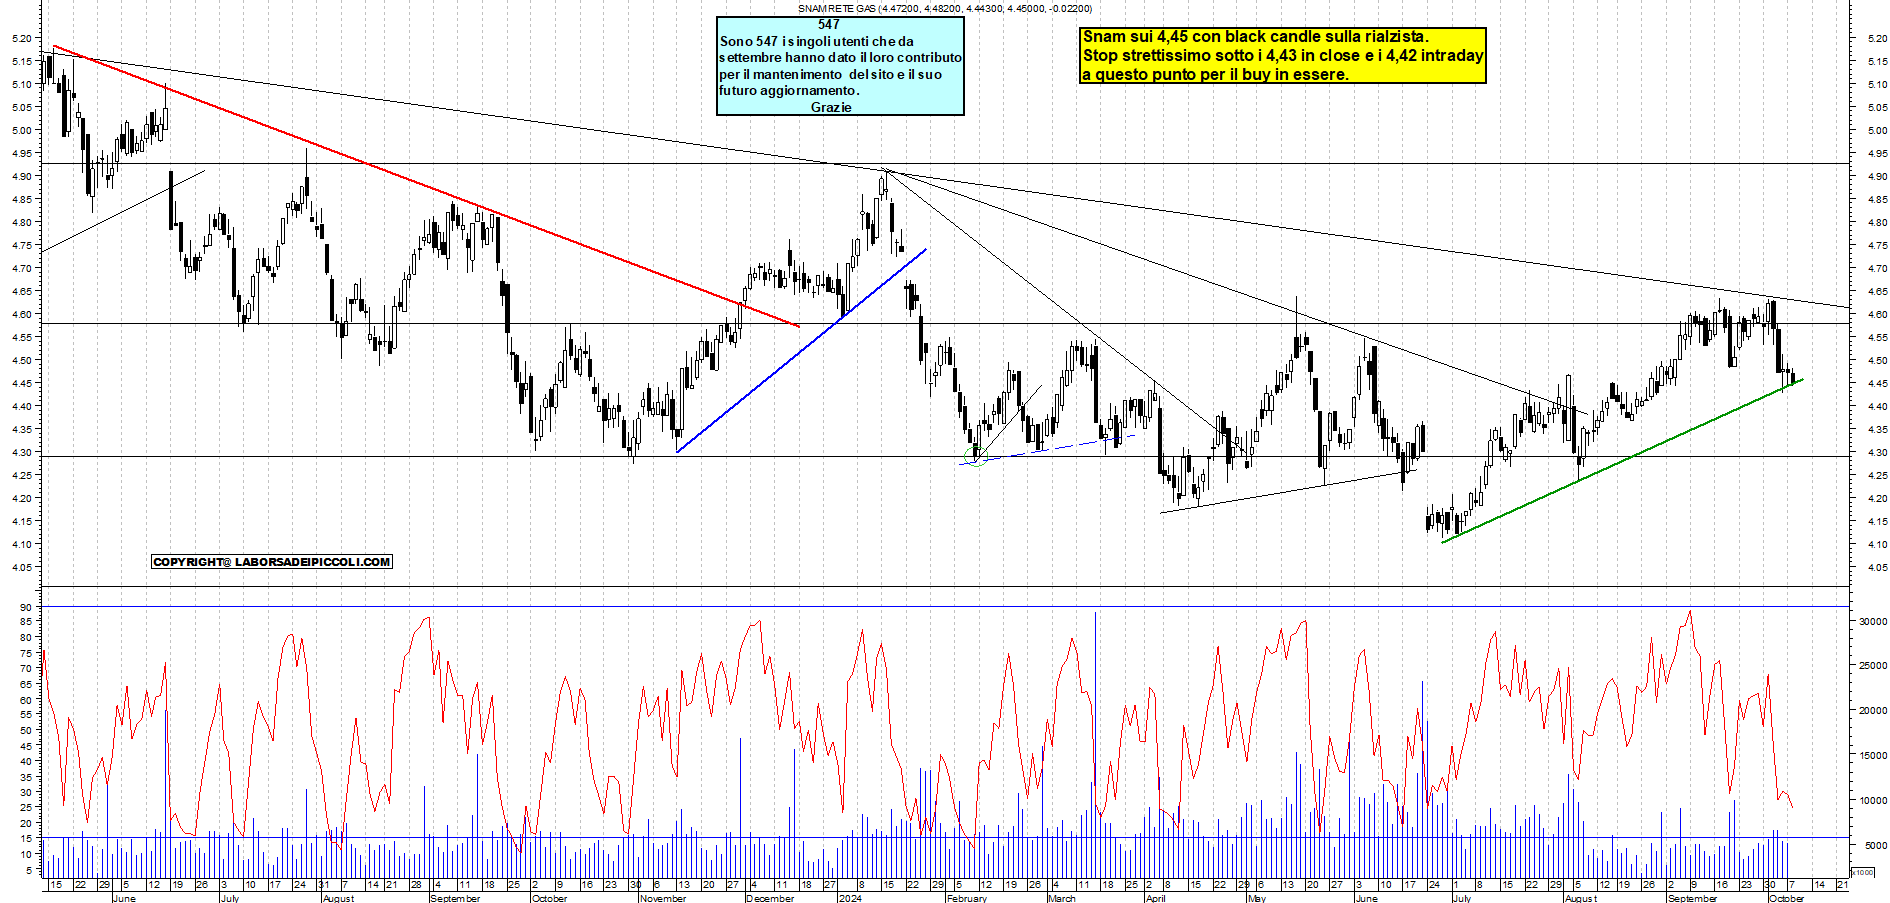Click the 90 level on the oscillator axis
The height and width of the screenshot is (903, 1890).
26,607
